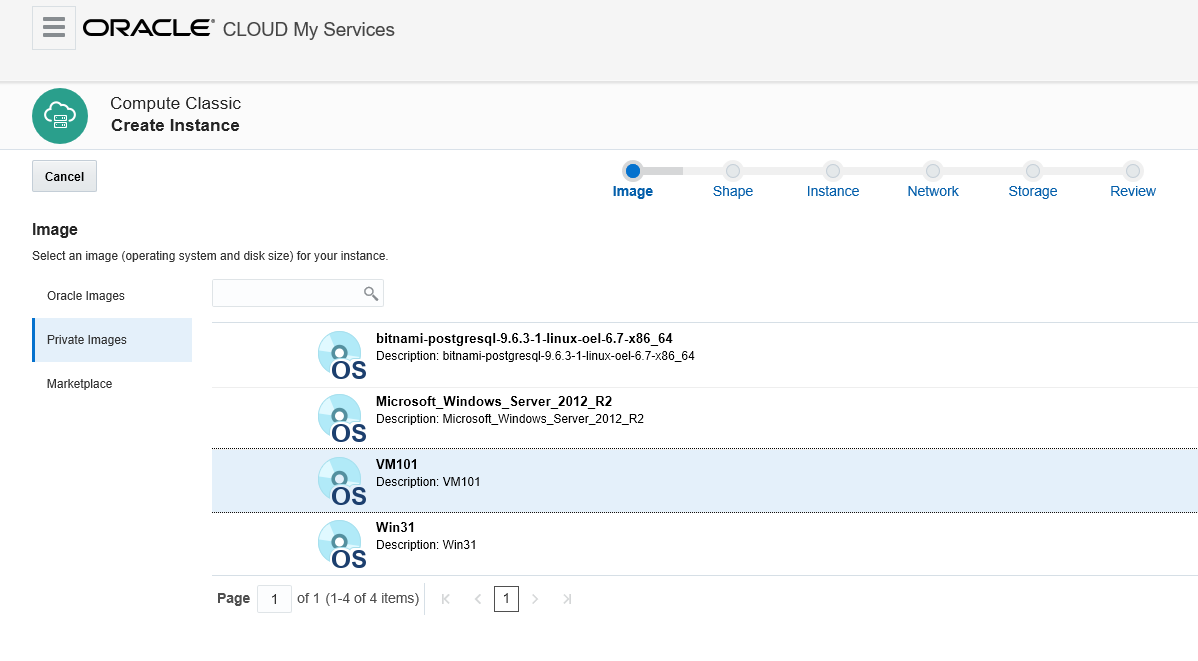Click the Compute Classic title text
Viewport: 1198px width, 661px height.
(176, 103)
